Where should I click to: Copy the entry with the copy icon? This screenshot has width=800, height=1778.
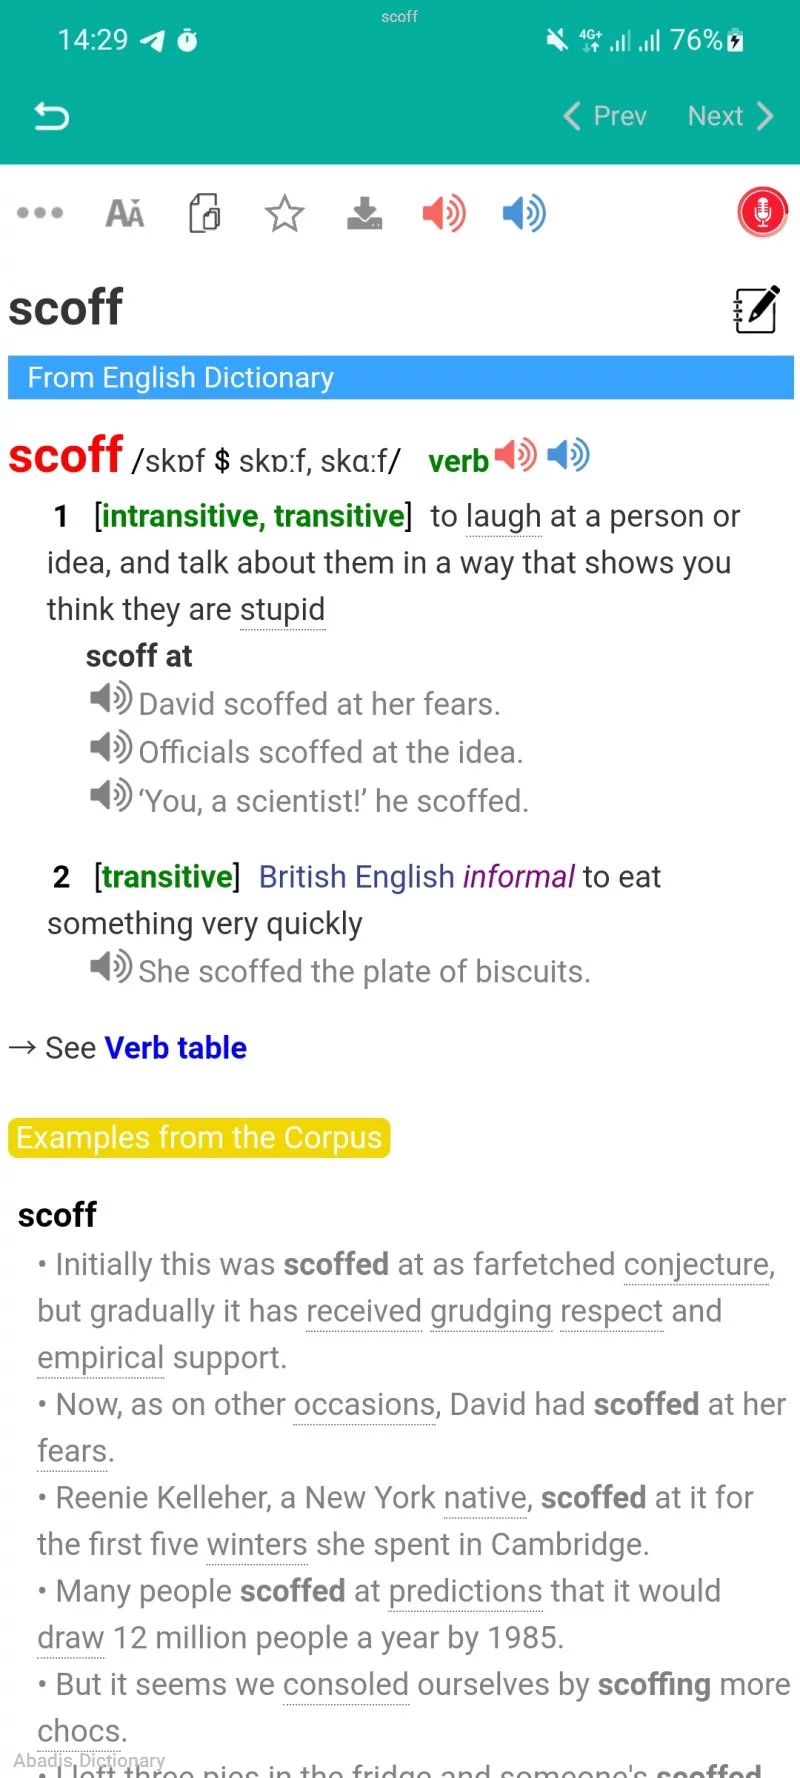click(204, 212)
